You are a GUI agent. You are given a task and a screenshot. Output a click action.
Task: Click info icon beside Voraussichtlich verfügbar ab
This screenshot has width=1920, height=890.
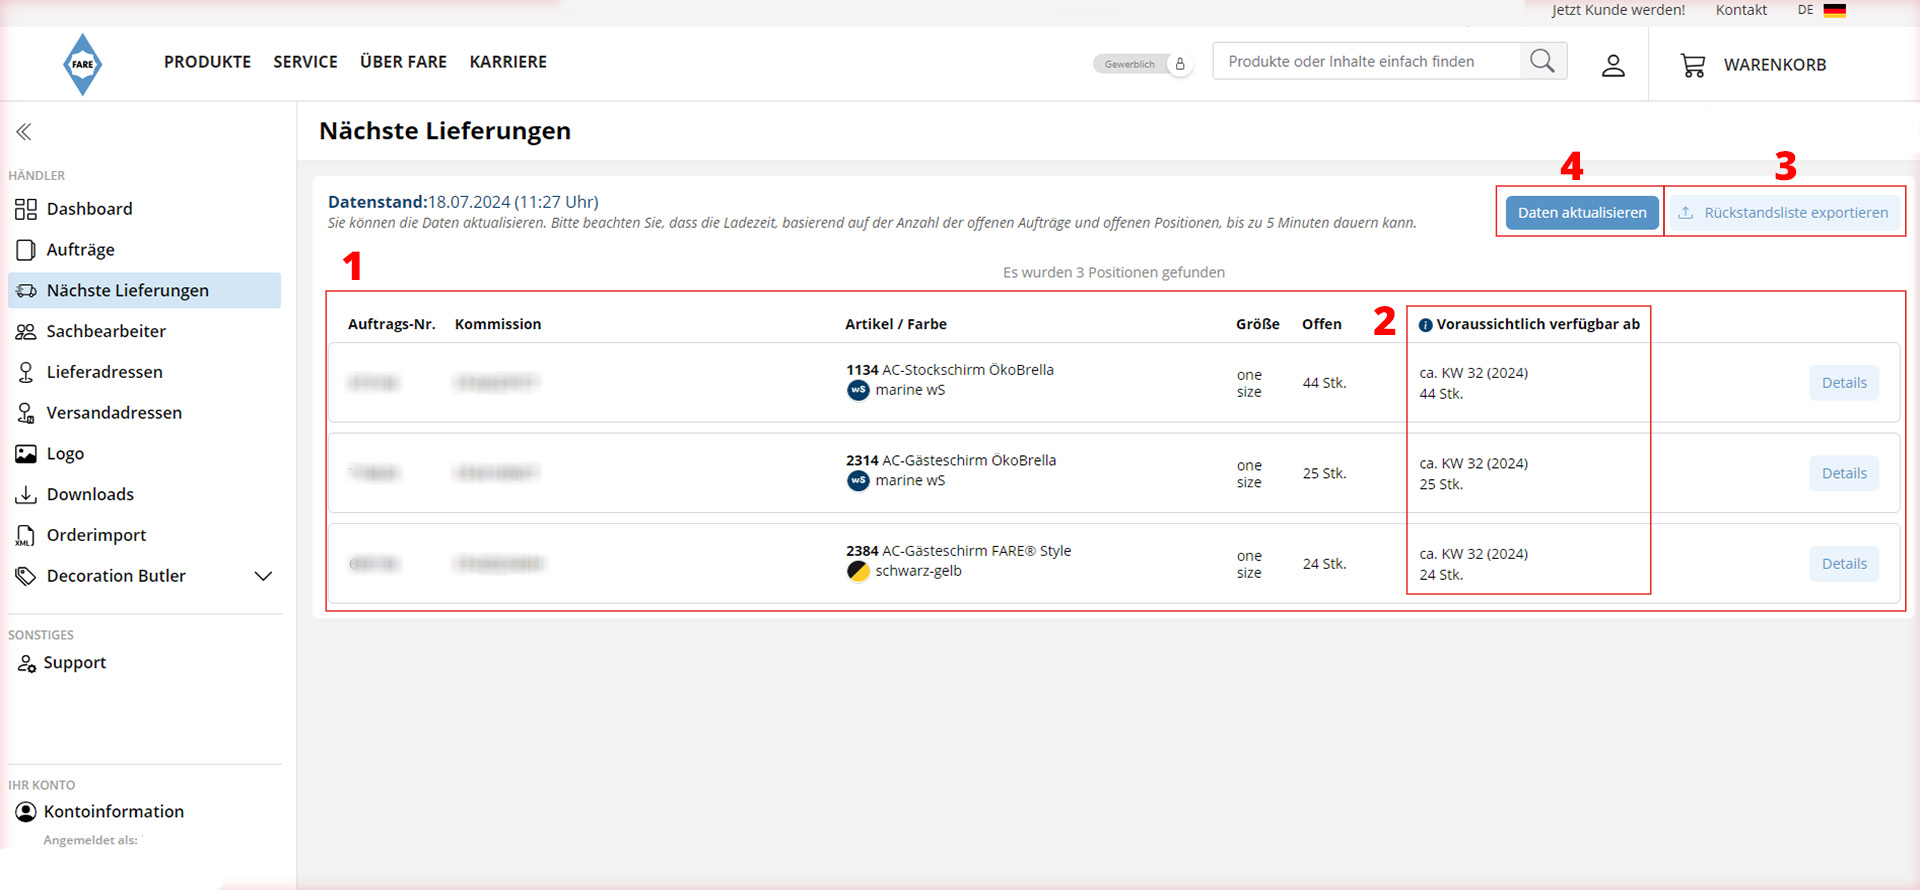(1426, 325)
